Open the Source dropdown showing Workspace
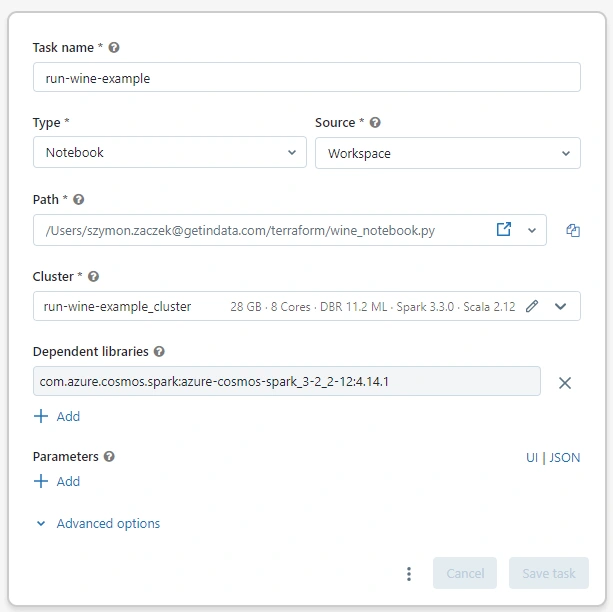Viewport: 613px width, 612px height. click(447, 154)
